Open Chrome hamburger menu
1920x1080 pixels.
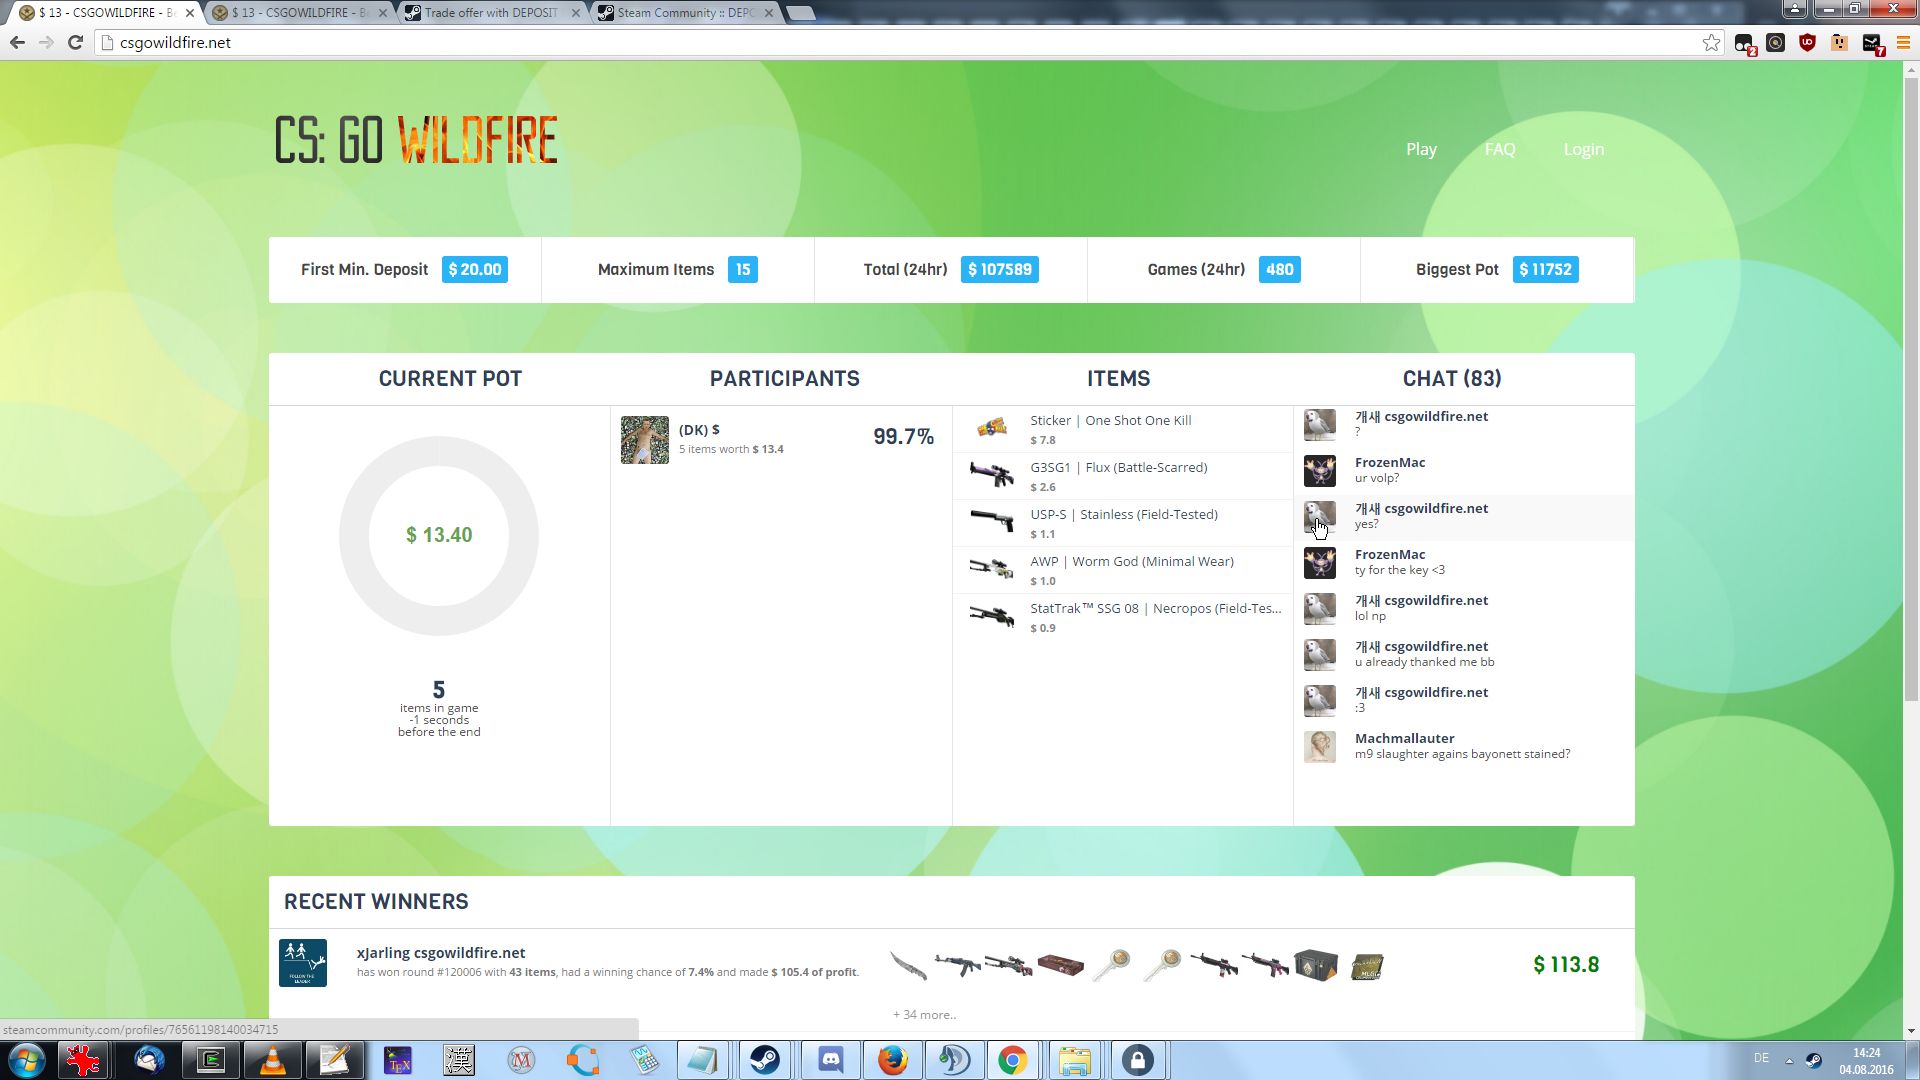coord(1903,42)
